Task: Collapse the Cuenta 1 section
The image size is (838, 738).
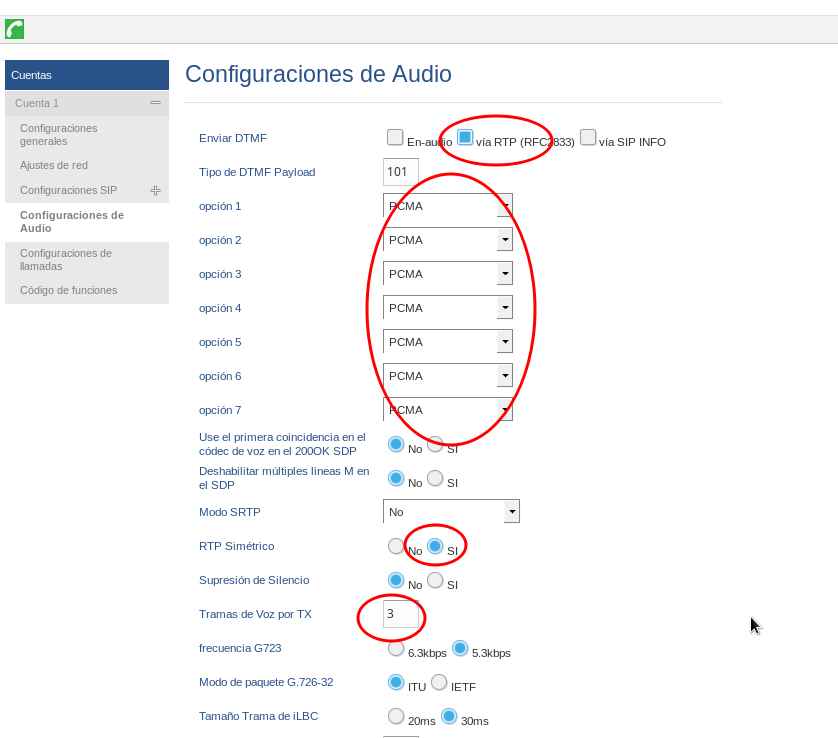Action: 155,103
